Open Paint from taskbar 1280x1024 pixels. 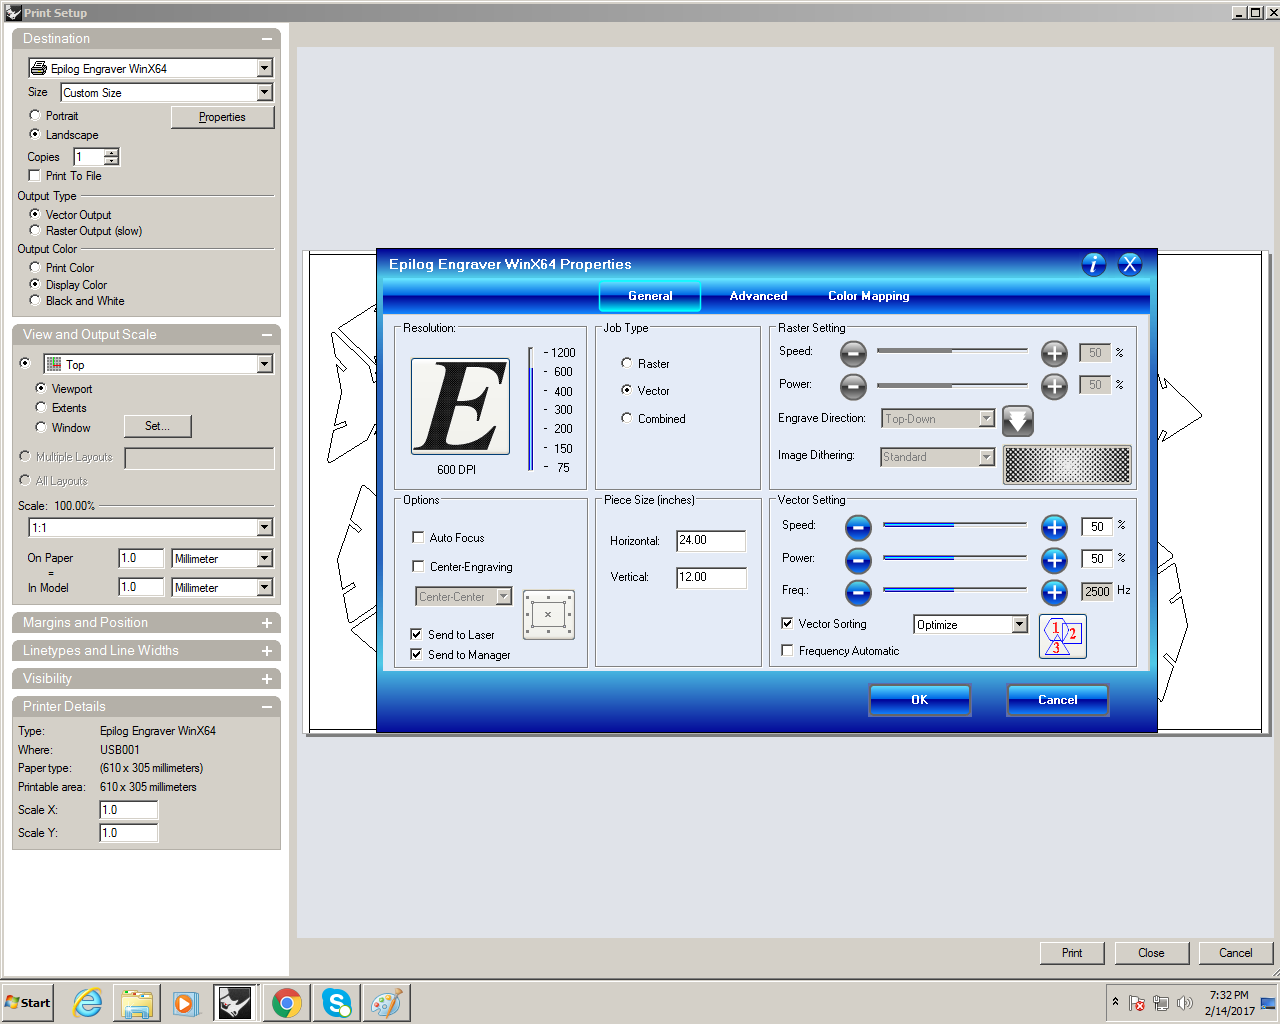pos(386,1003)
